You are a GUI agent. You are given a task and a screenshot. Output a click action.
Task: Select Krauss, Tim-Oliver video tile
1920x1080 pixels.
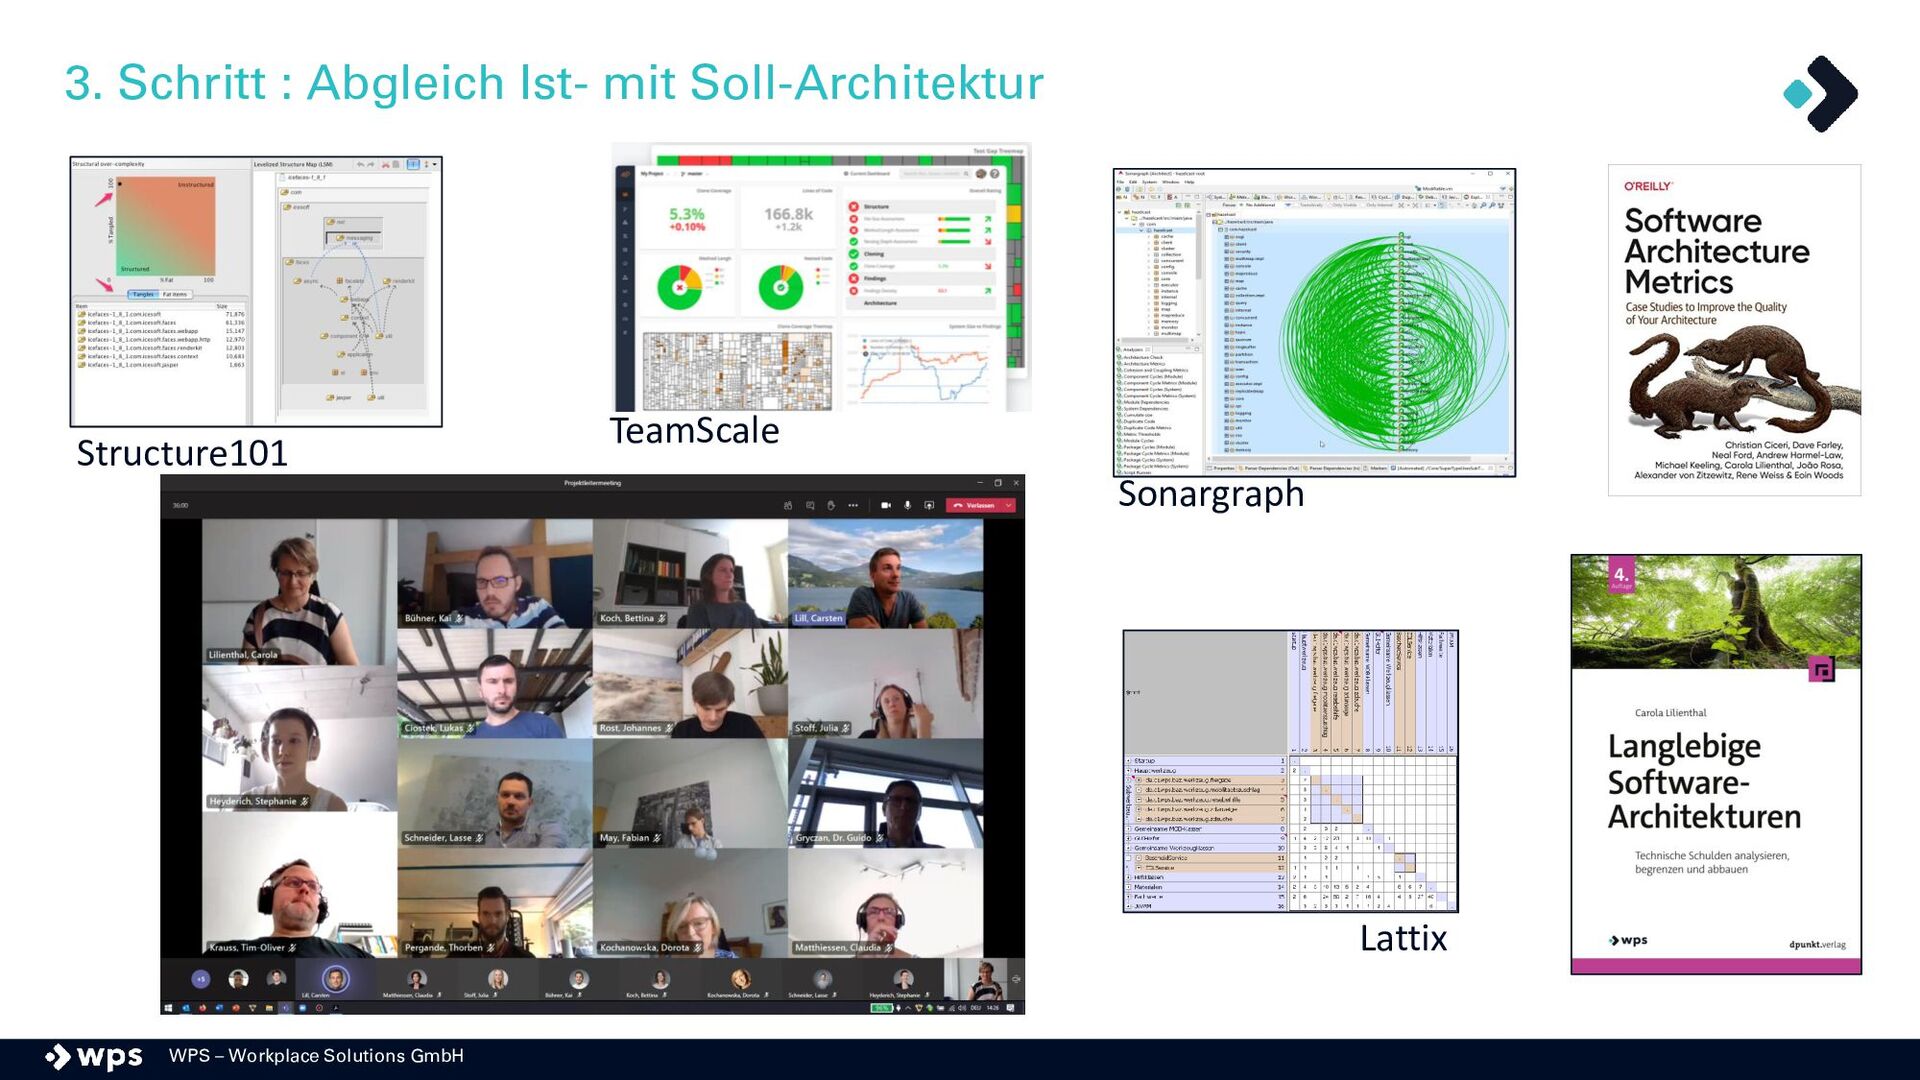click(299, 884)
